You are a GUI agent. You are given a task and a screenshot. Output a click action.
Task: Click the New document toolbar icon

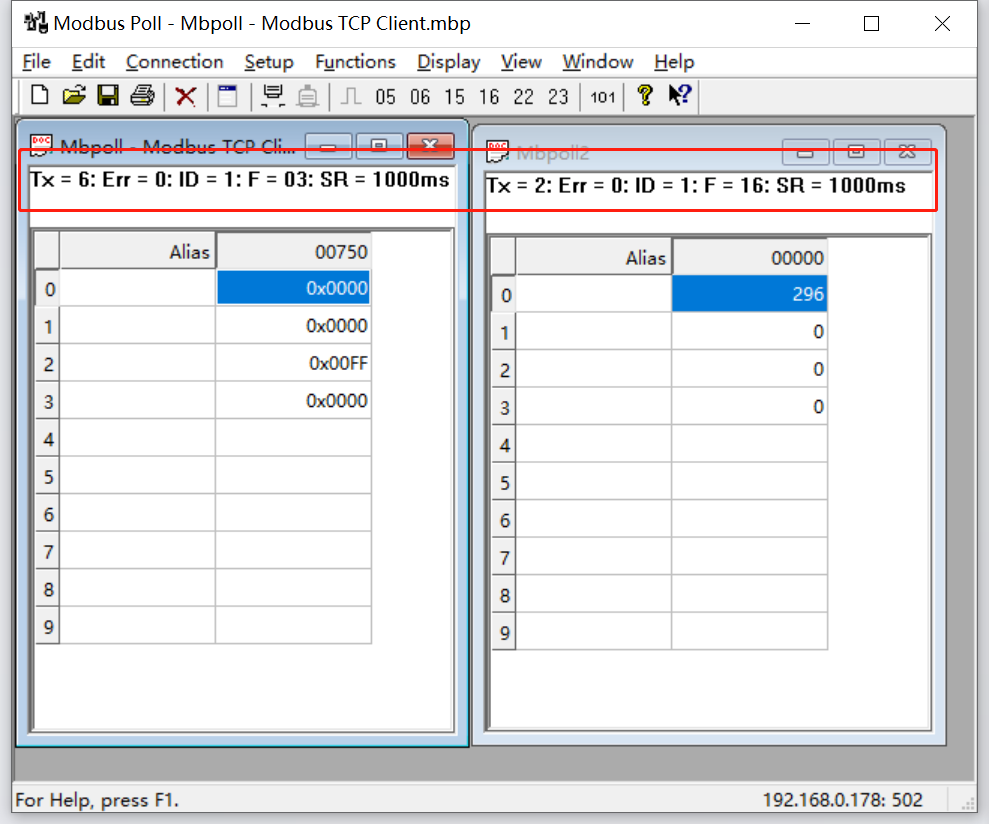(x=40, y=96)
